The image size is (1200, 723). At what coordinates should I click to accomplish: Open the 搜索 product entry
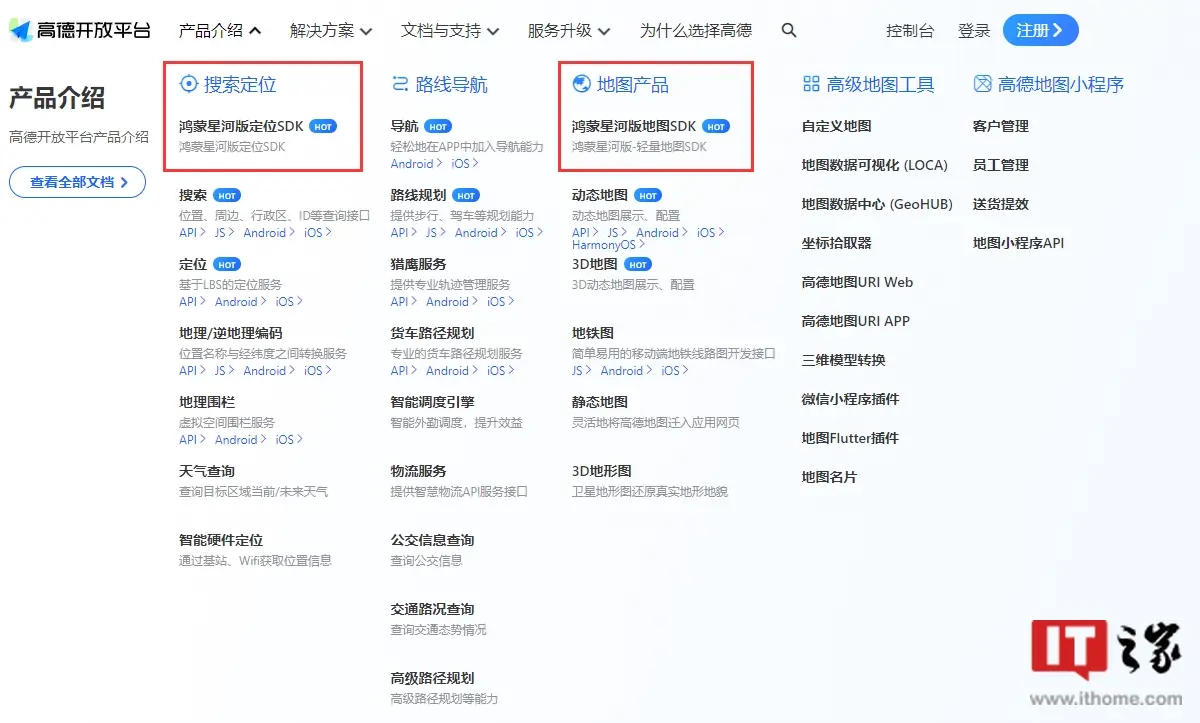click(193, 195)
